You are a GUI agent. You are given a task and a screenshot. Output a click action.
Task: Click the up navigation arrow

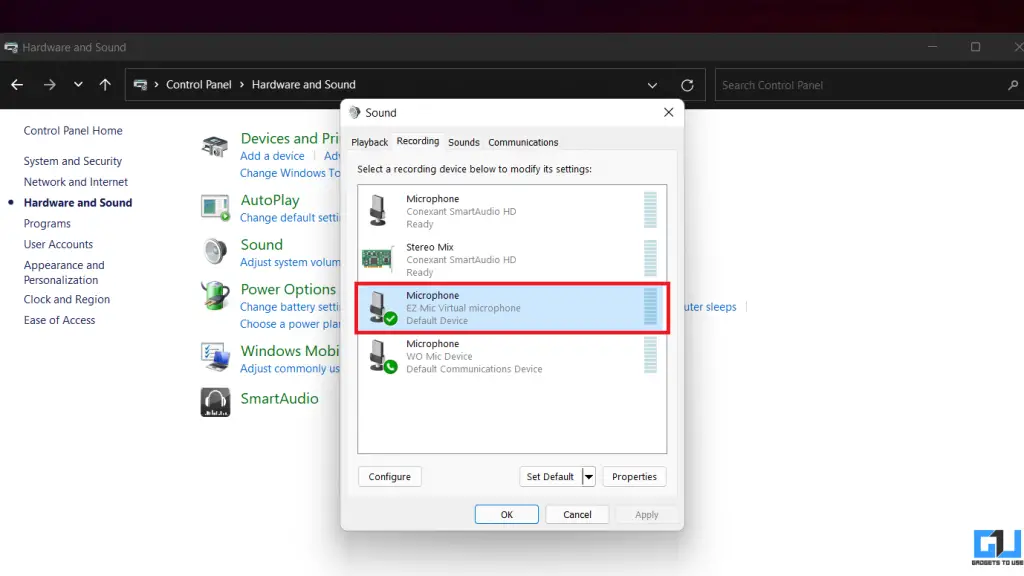click(104, 85)
